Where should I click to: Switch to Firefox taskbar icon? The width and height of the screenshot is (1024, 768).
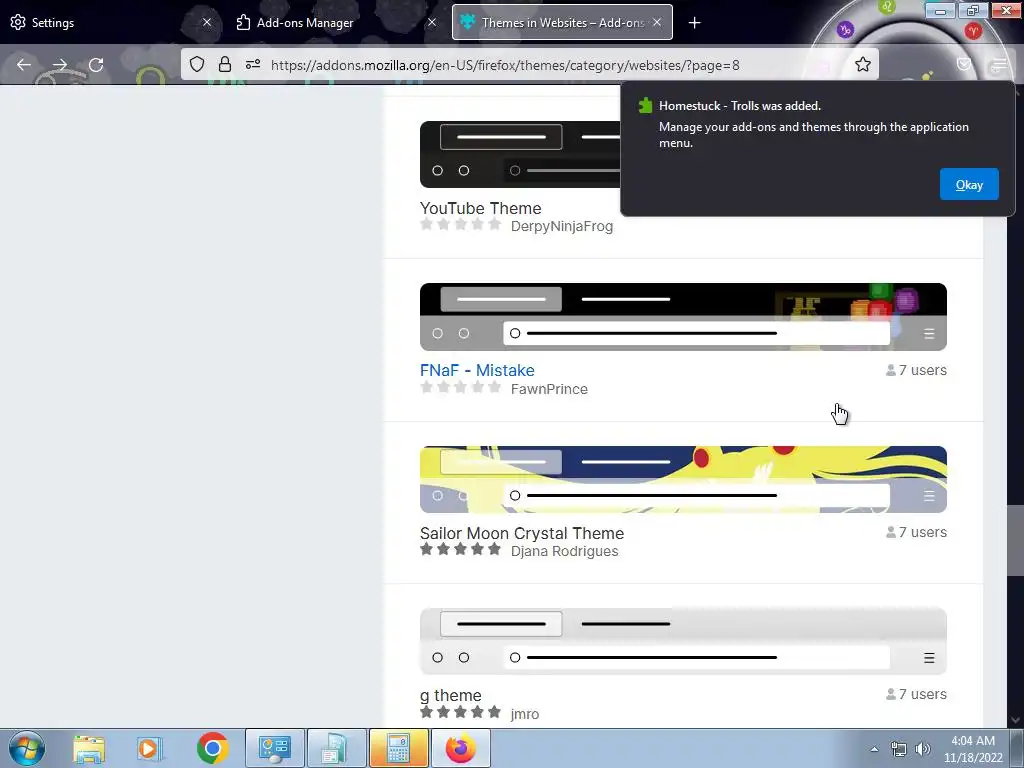(x=461, y=748)
